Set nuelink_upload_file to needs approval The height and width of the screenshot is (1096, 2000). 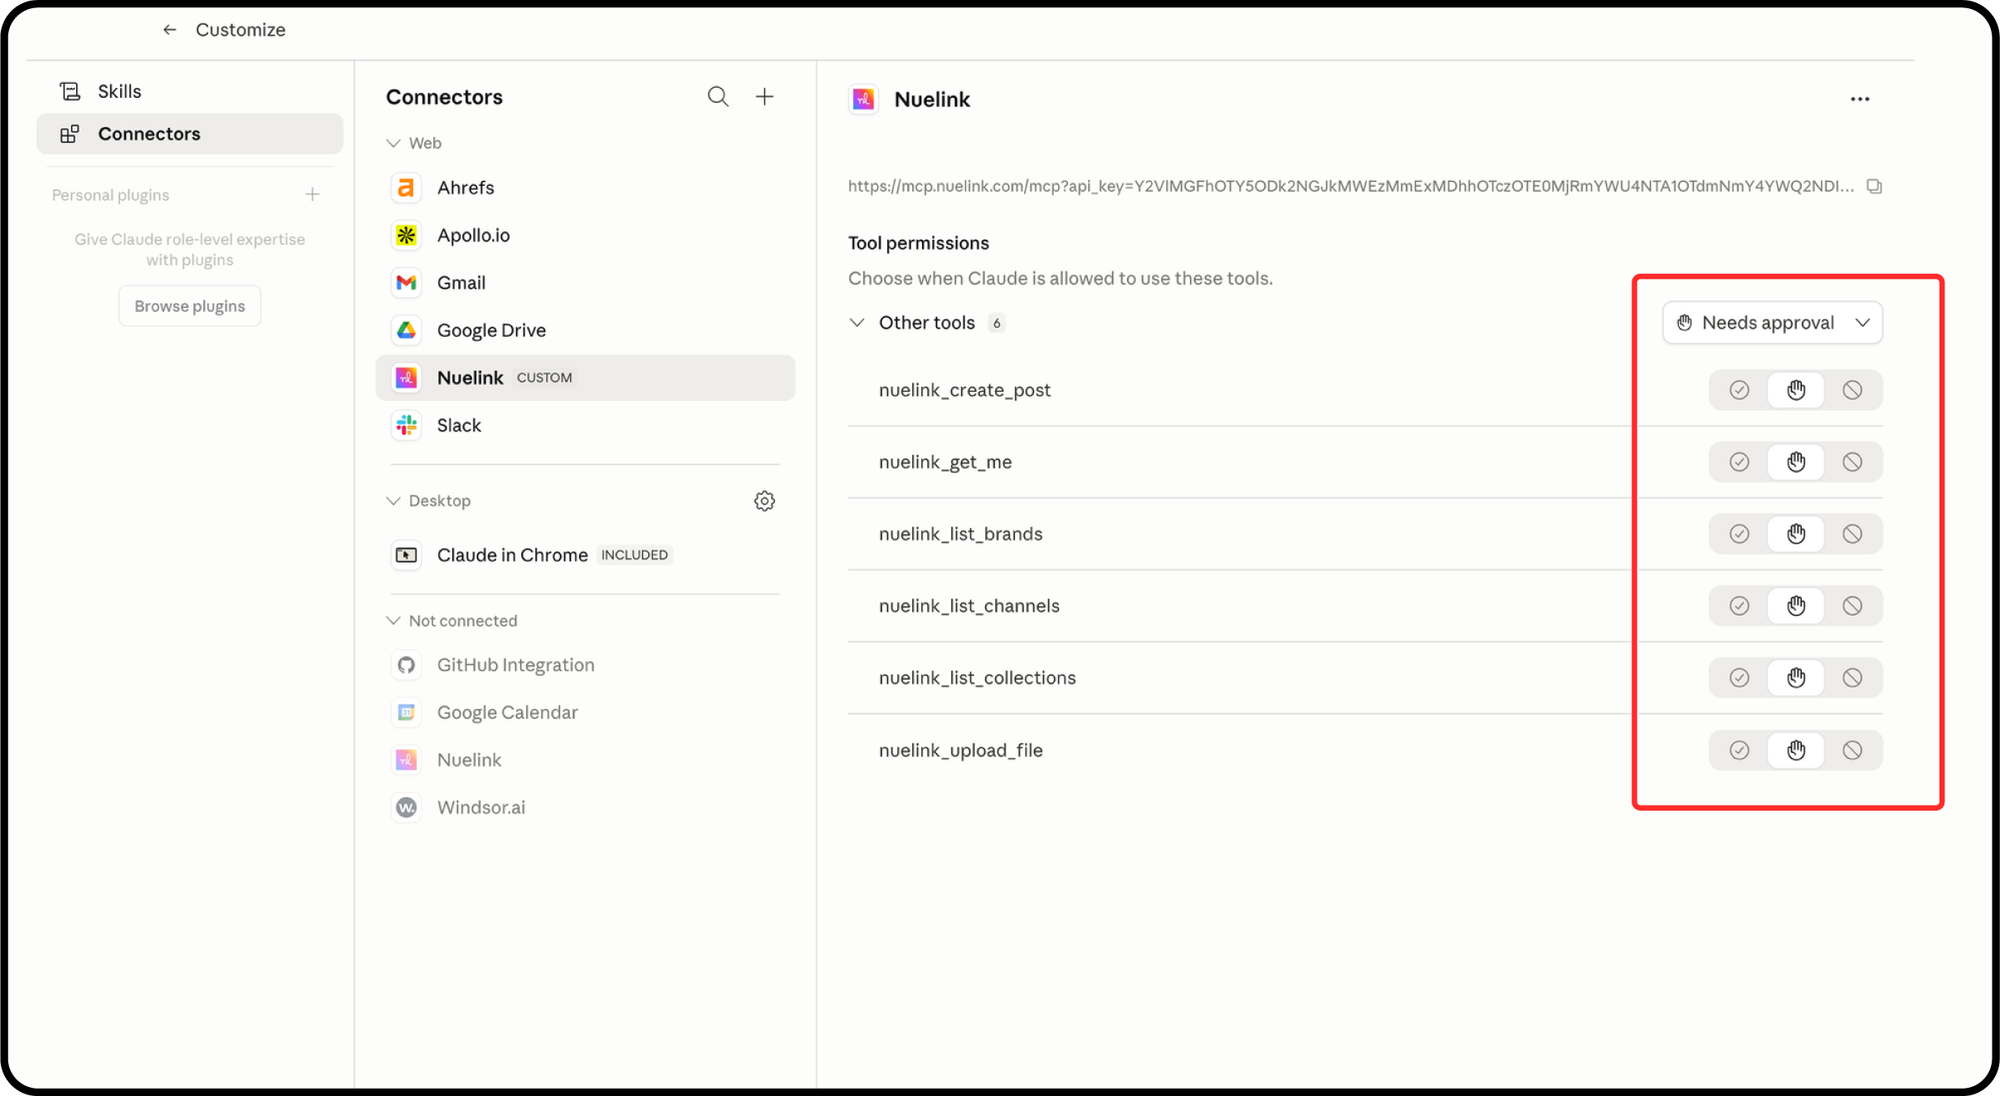click(x=1796, y=750)
